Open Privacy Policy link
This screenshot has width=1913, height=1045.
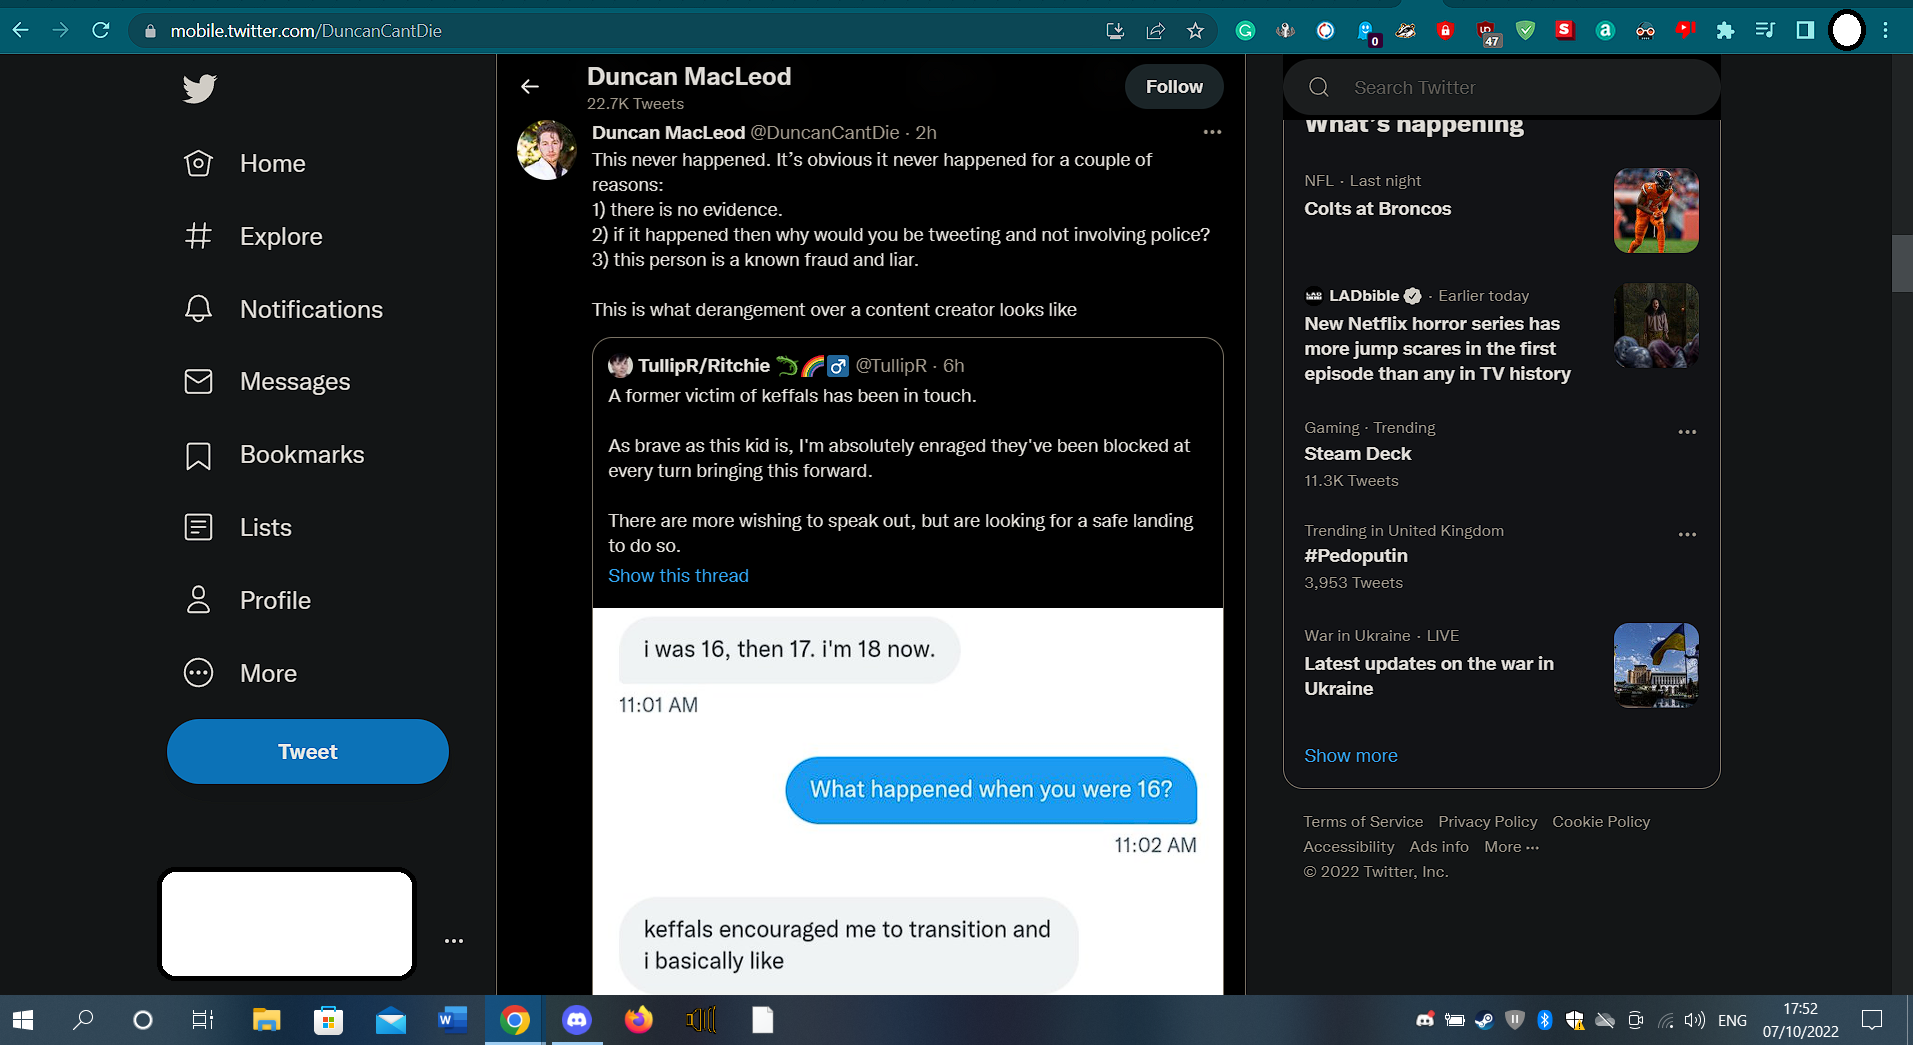(1487, 822)
